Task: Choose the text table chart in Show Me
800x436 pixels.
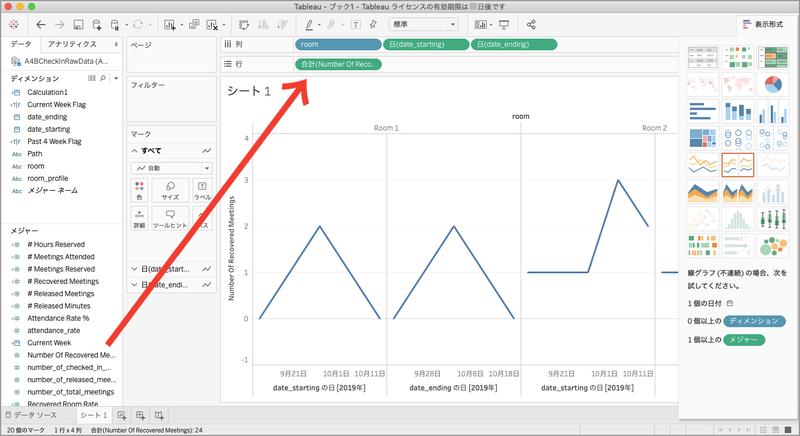Action: click(x=703, y=57)
